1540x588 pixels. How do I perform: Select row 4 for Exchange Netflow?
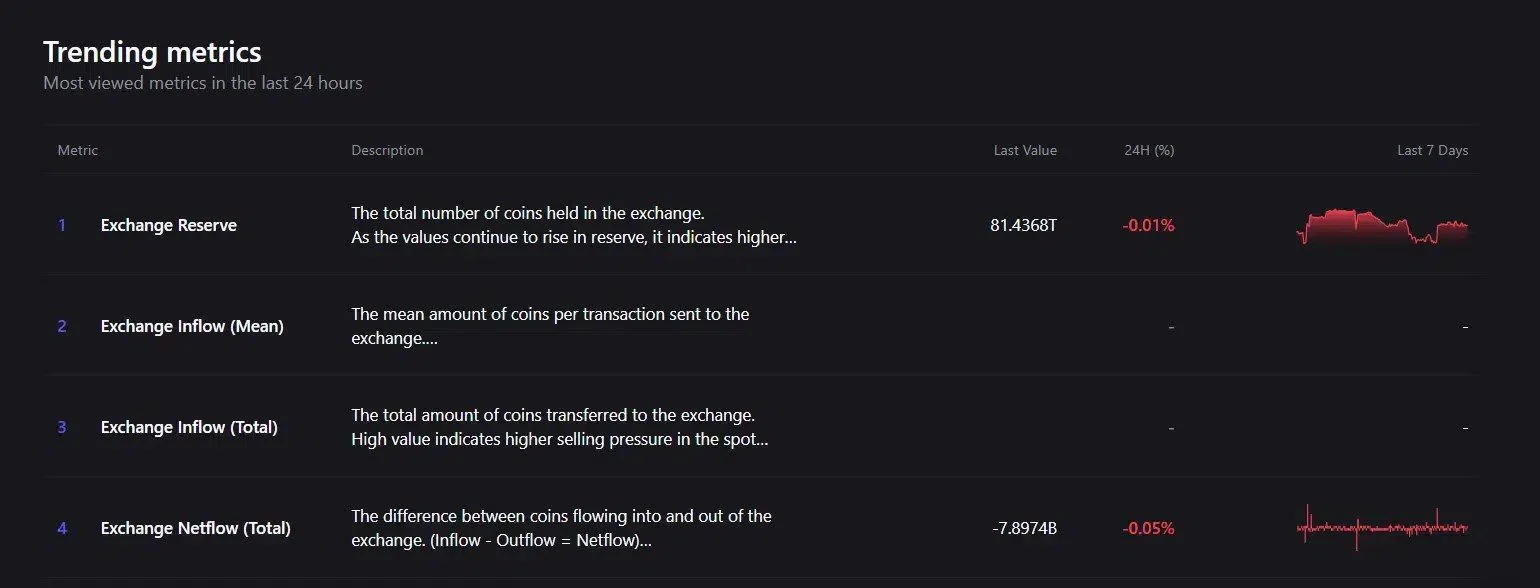62,528
